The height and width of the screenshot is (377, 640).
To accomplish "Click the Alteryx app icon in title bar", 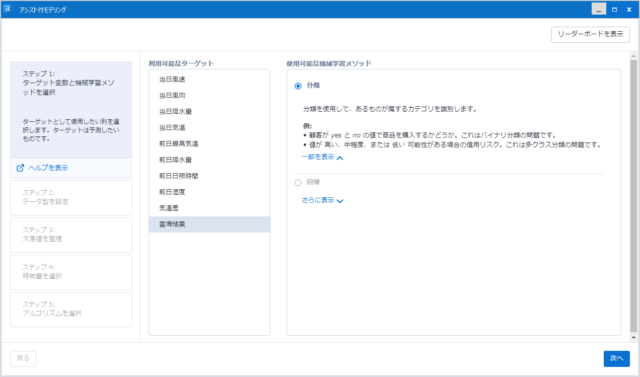I will pos(7,9).
